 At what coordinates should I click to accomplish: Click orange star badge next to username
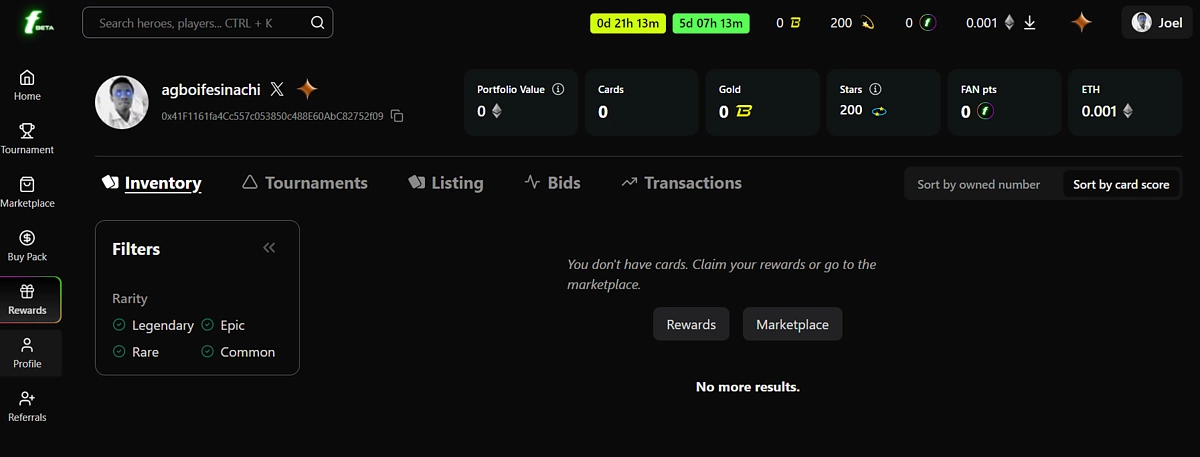pyautogui.click(x=307, y=90)
